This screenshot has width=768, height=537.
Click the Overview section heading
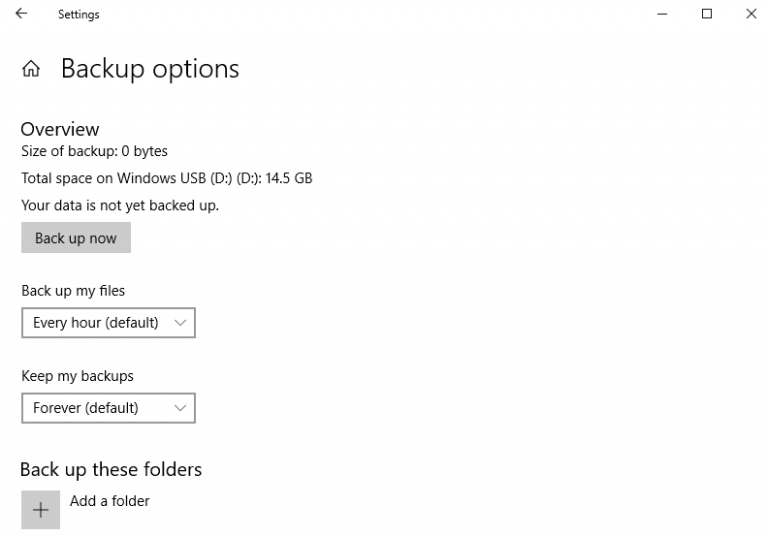click(x=60, y=129)
